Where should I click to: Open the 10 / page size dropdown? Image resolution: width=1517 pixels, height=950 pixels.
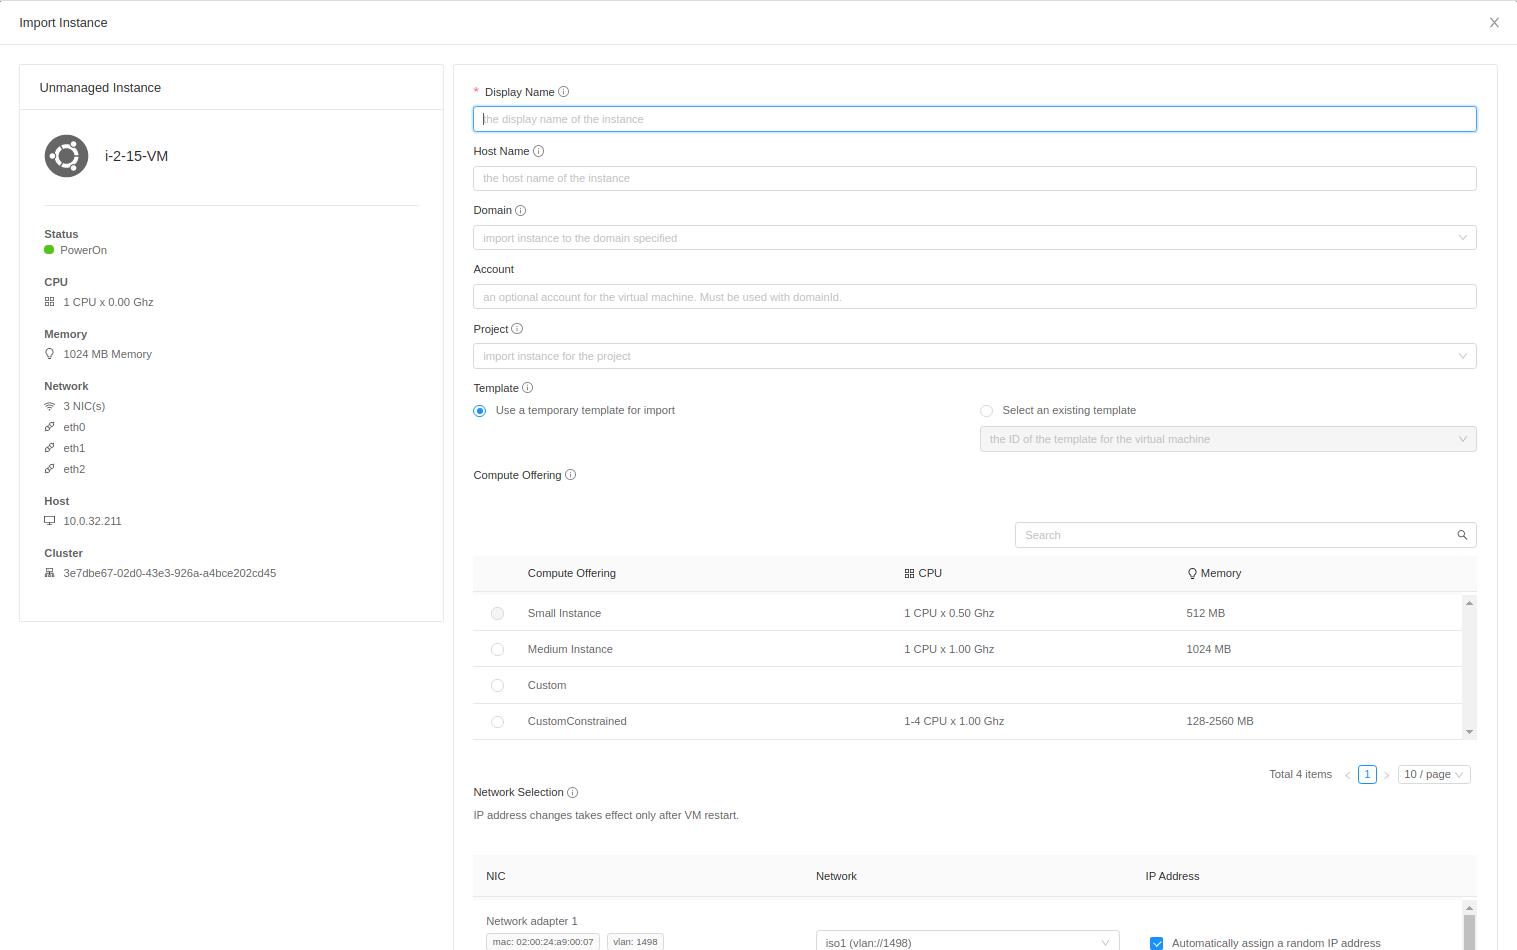pos(1433,774)
